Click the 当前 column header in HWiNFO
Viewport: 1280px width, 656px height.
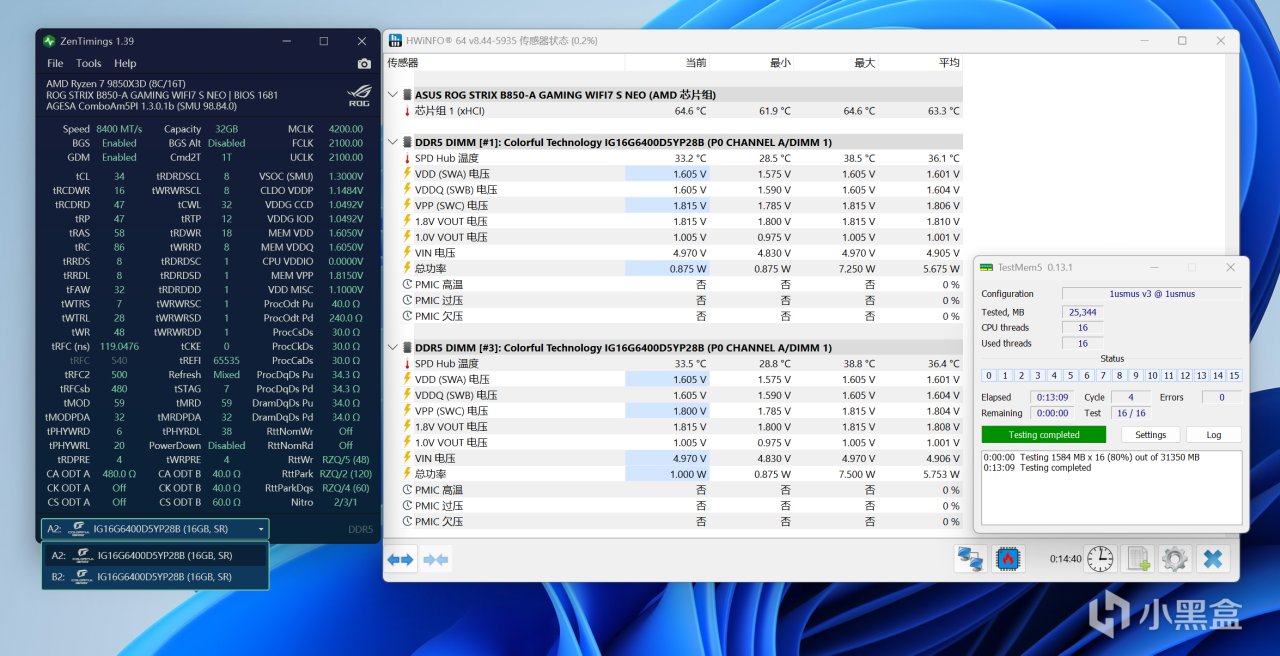(696, 63)
